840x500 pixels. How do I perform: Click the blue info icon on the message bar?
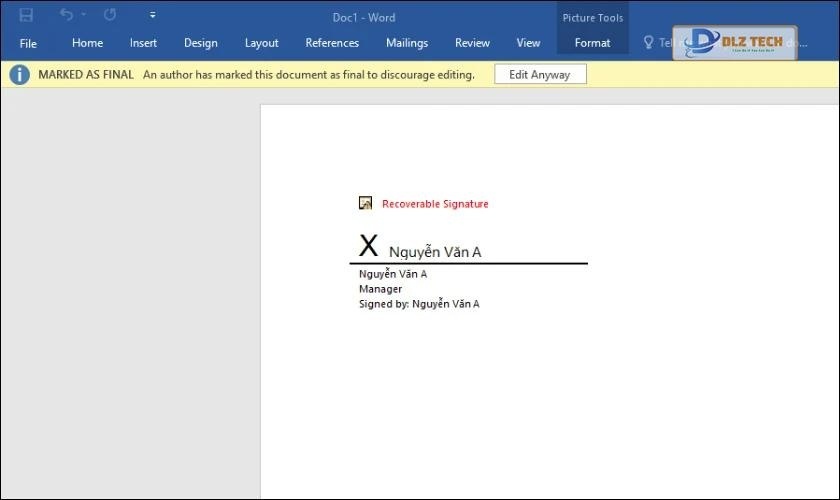coord(19,75)
